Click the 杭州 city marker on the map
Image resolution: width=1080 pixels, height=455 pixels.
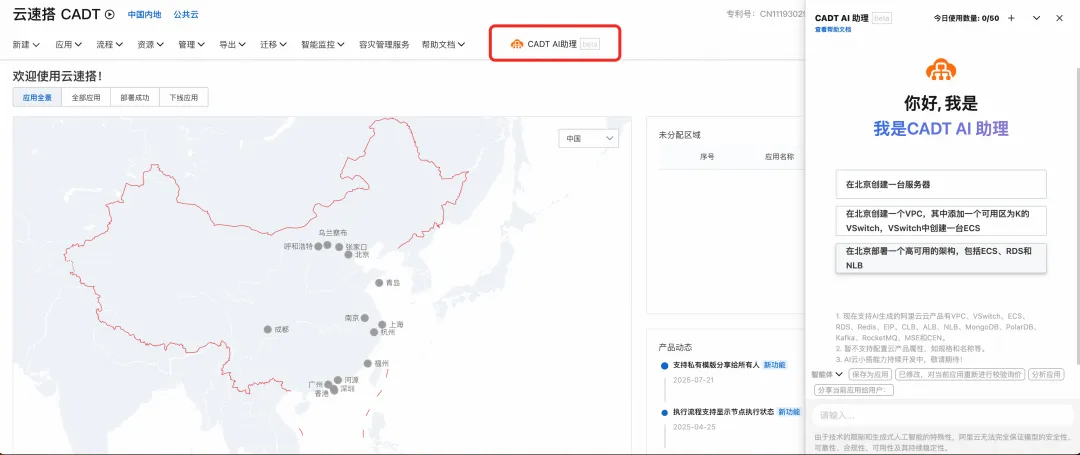pos(374,332)
